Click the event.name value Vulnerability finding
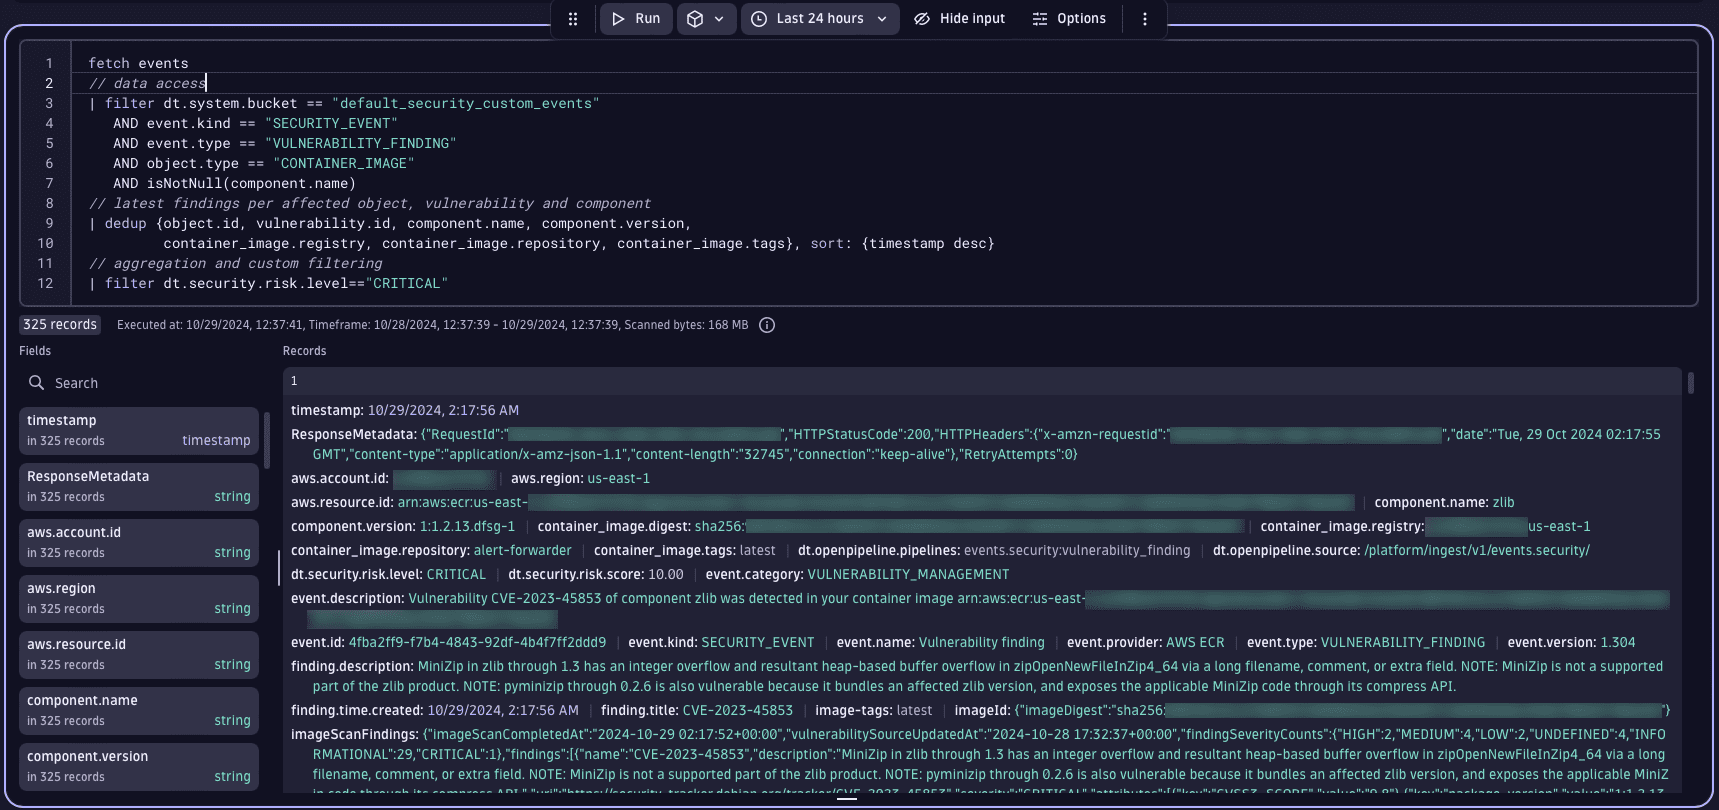Screen dimensions: 1719x810 coord(982,643)
